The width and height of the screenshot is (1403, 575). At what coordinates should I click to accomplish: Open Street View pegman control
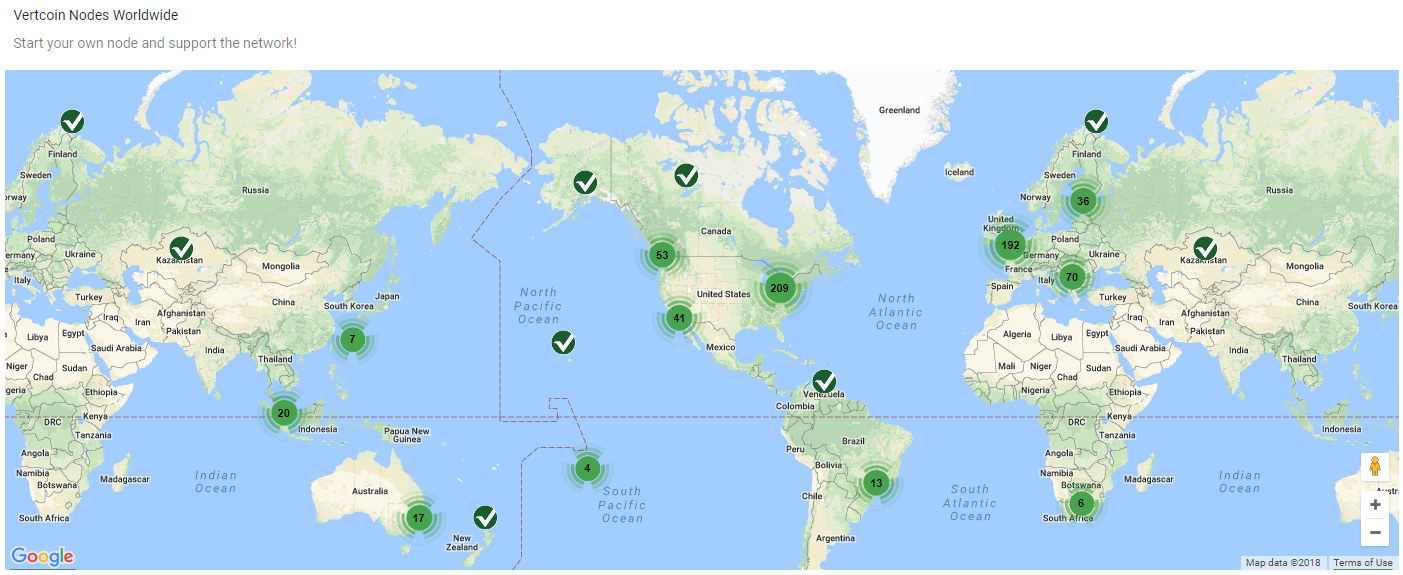pyautogui.click(x=1375, y=467)
